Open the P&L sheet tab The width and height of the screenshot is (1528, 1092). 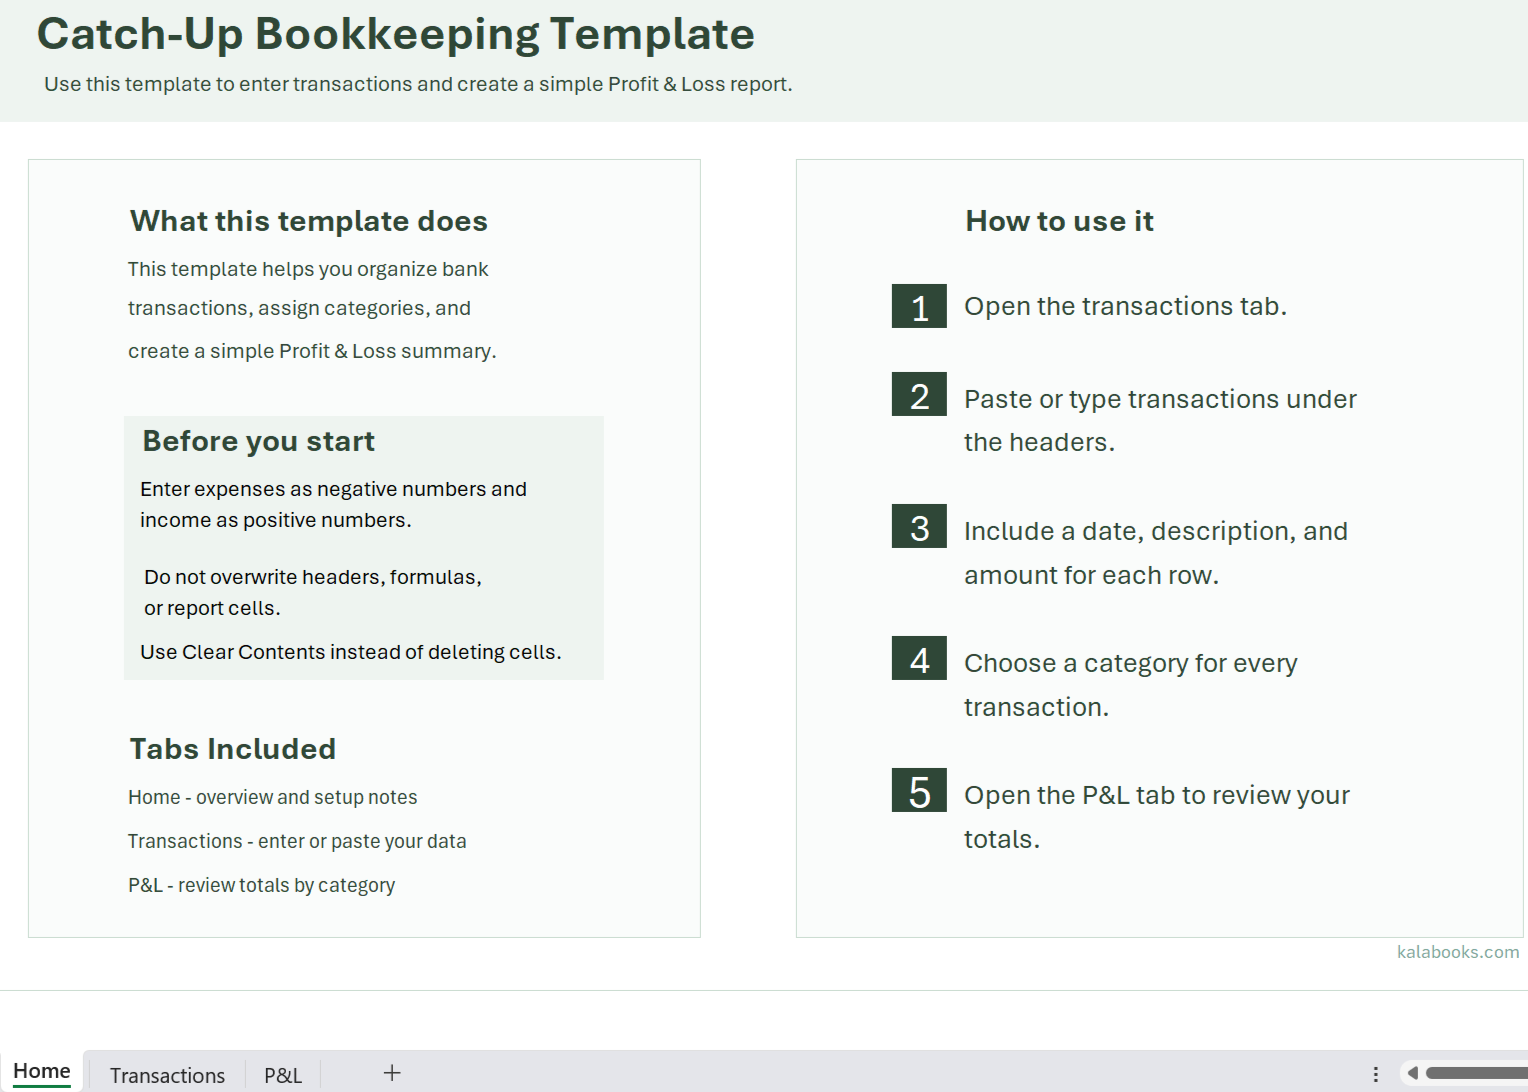[x=283, y=1075]
